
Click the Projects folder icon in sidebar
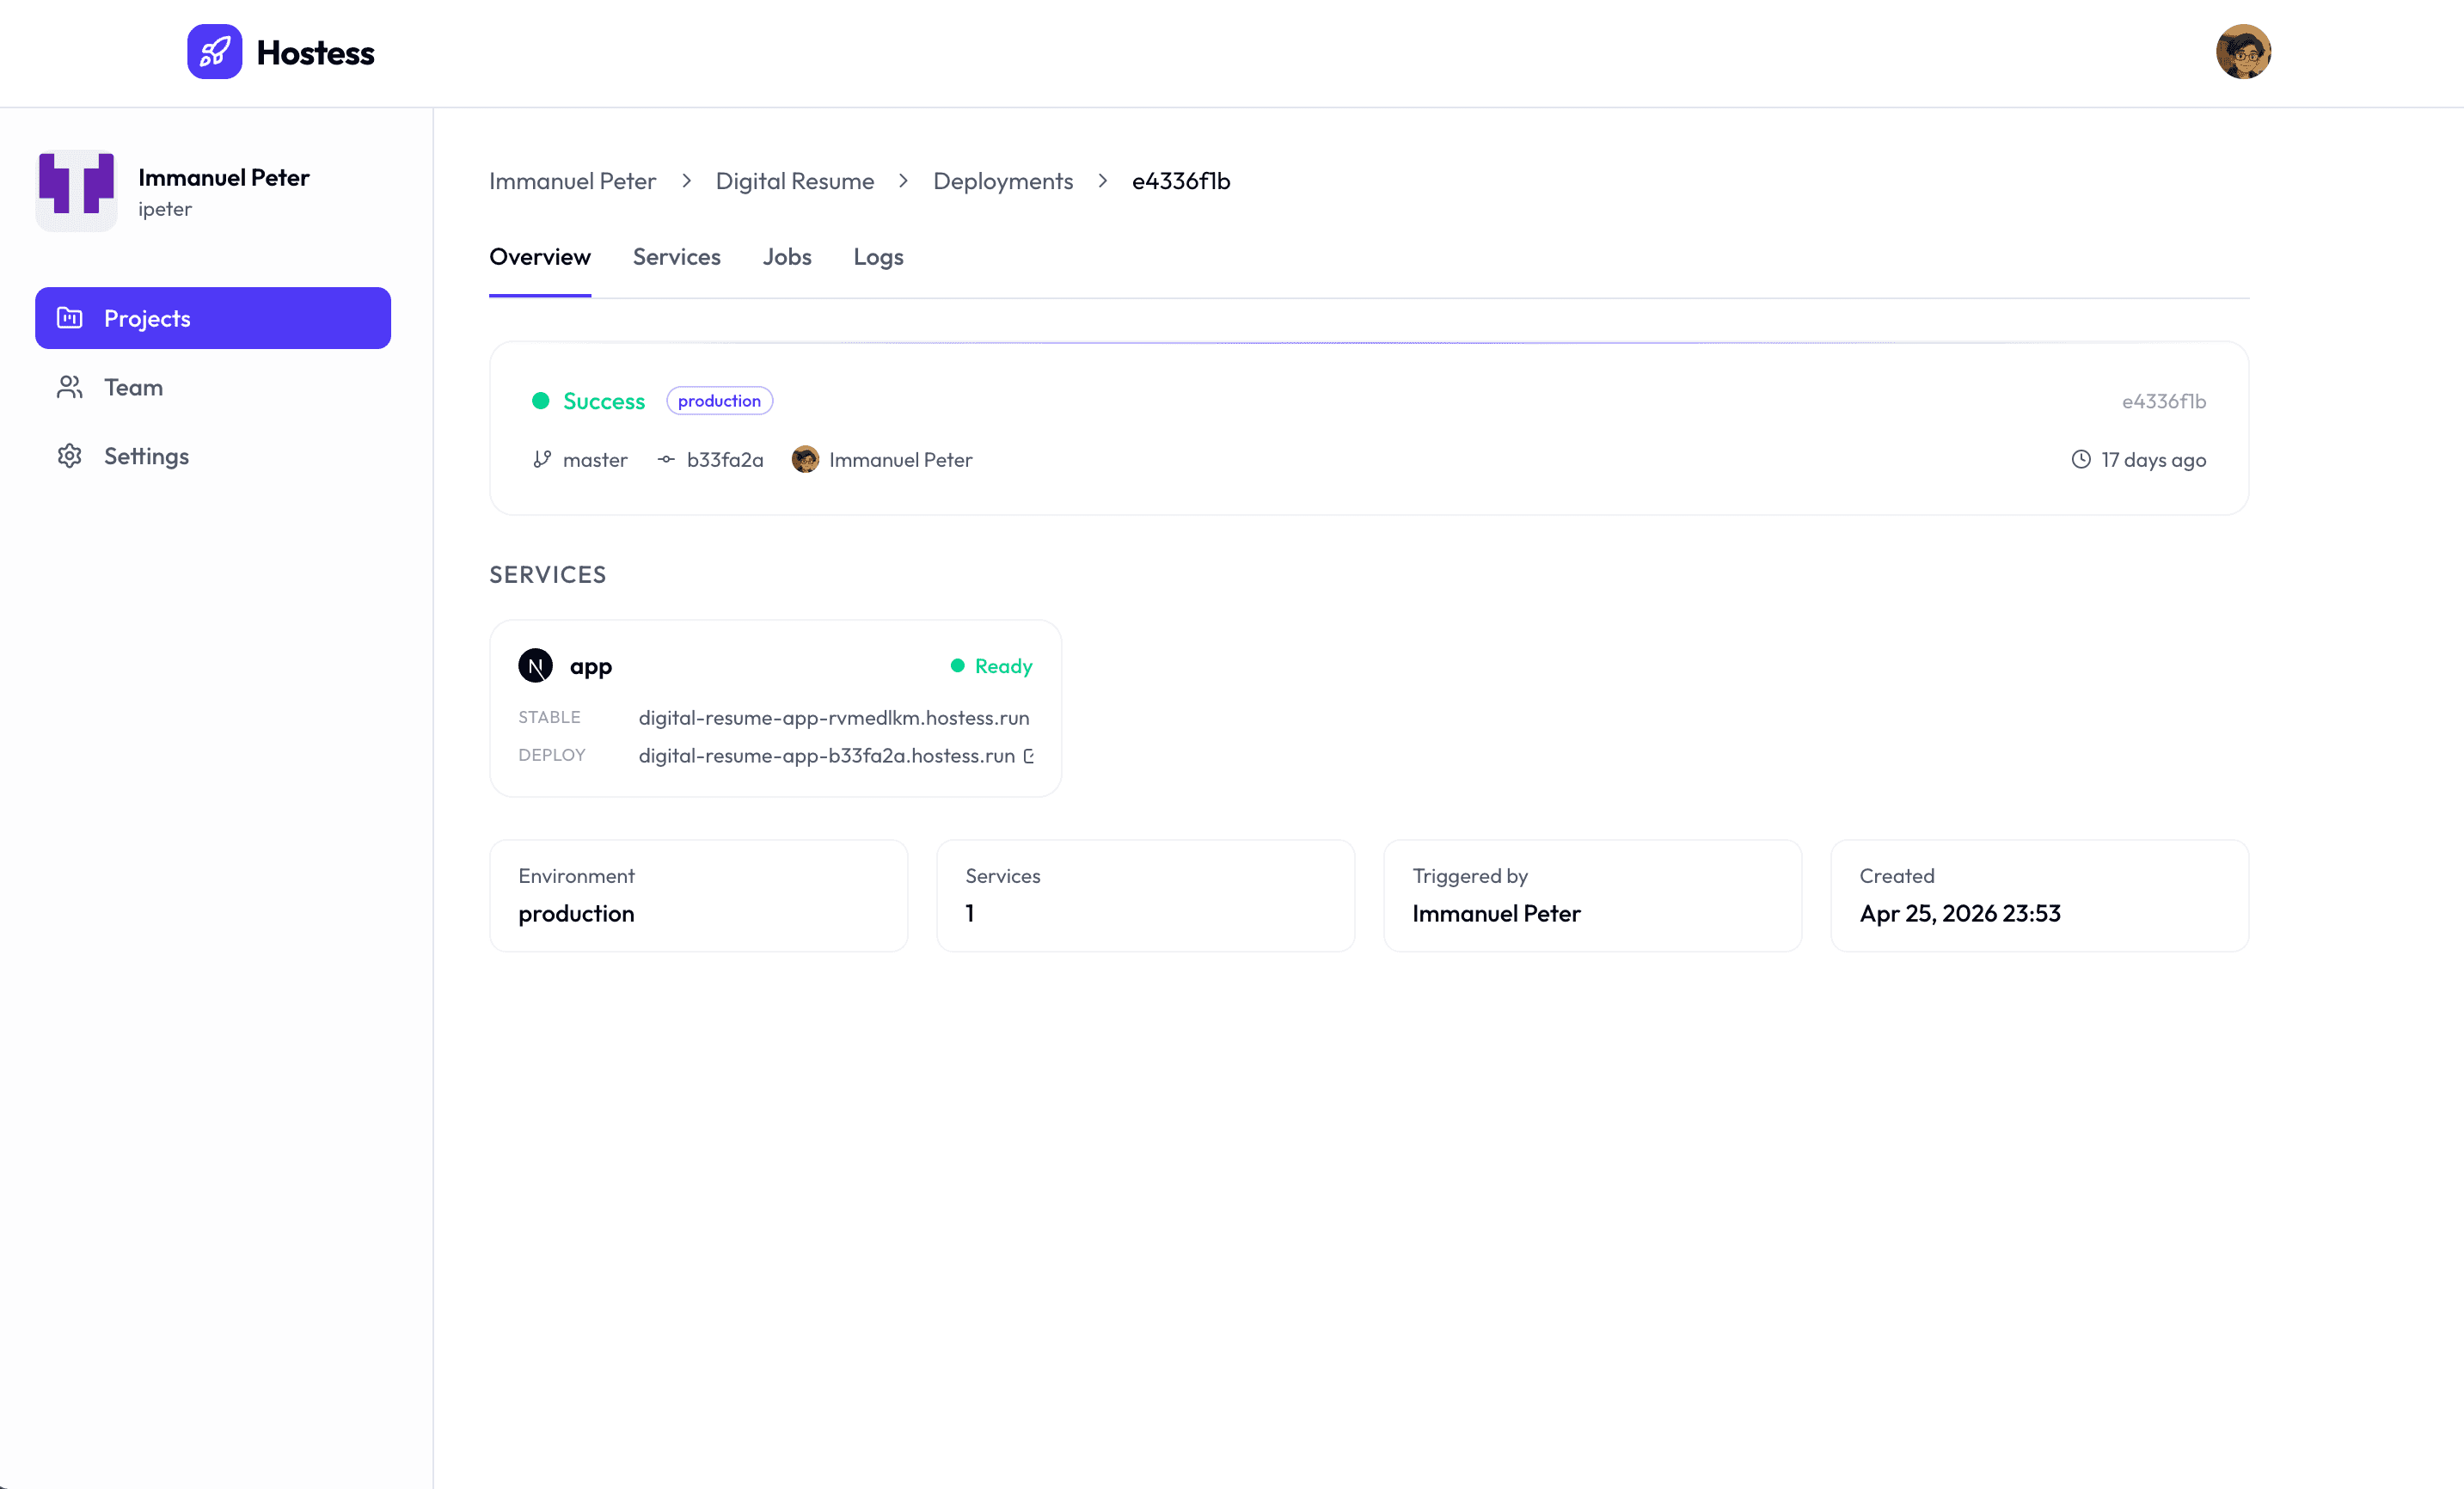point(70,318)
